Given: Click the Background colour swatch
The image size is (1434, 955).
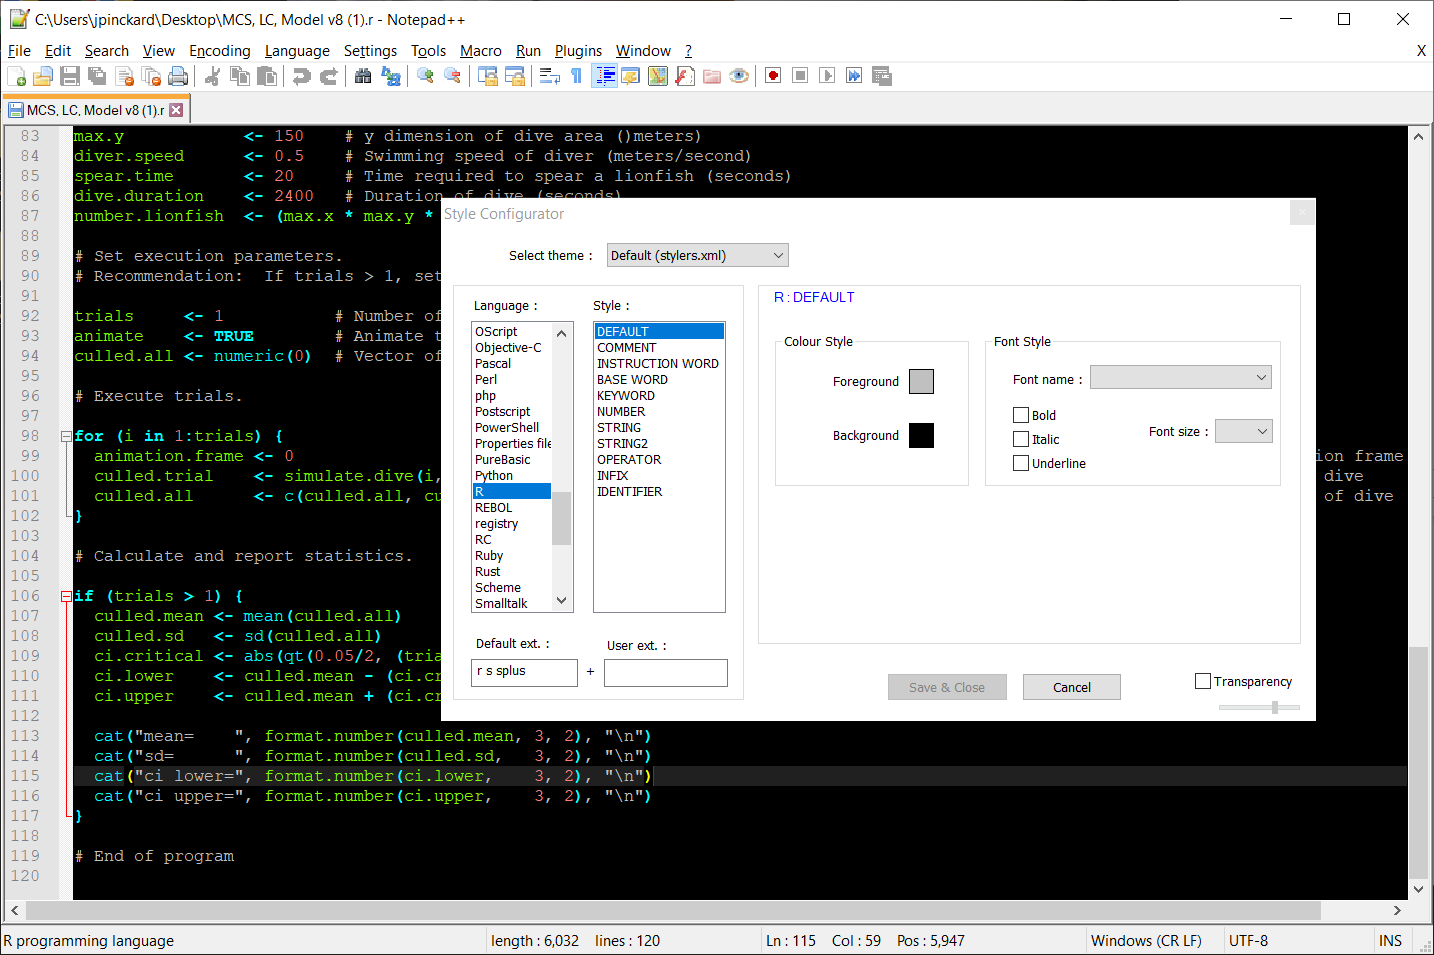Looking at the screenshot, I should [x=921, y=435].
